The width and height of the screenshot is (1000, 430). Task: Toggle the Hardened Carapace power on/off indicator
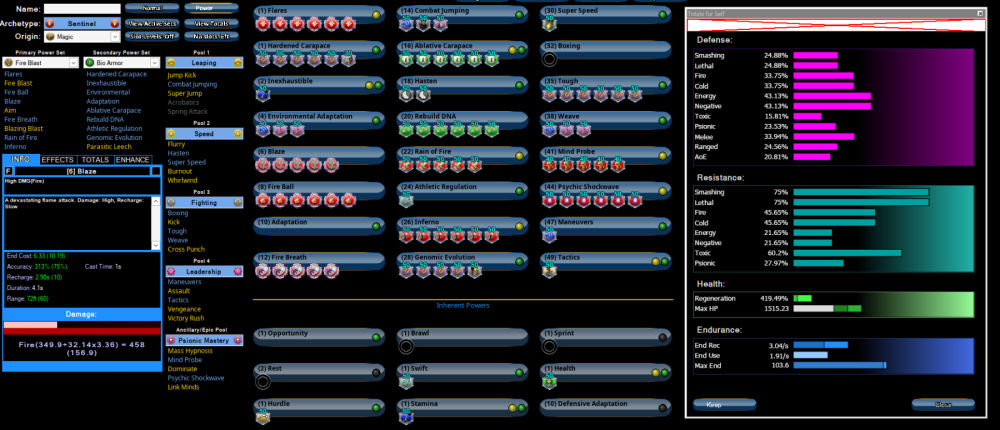(x=377, y=49)
